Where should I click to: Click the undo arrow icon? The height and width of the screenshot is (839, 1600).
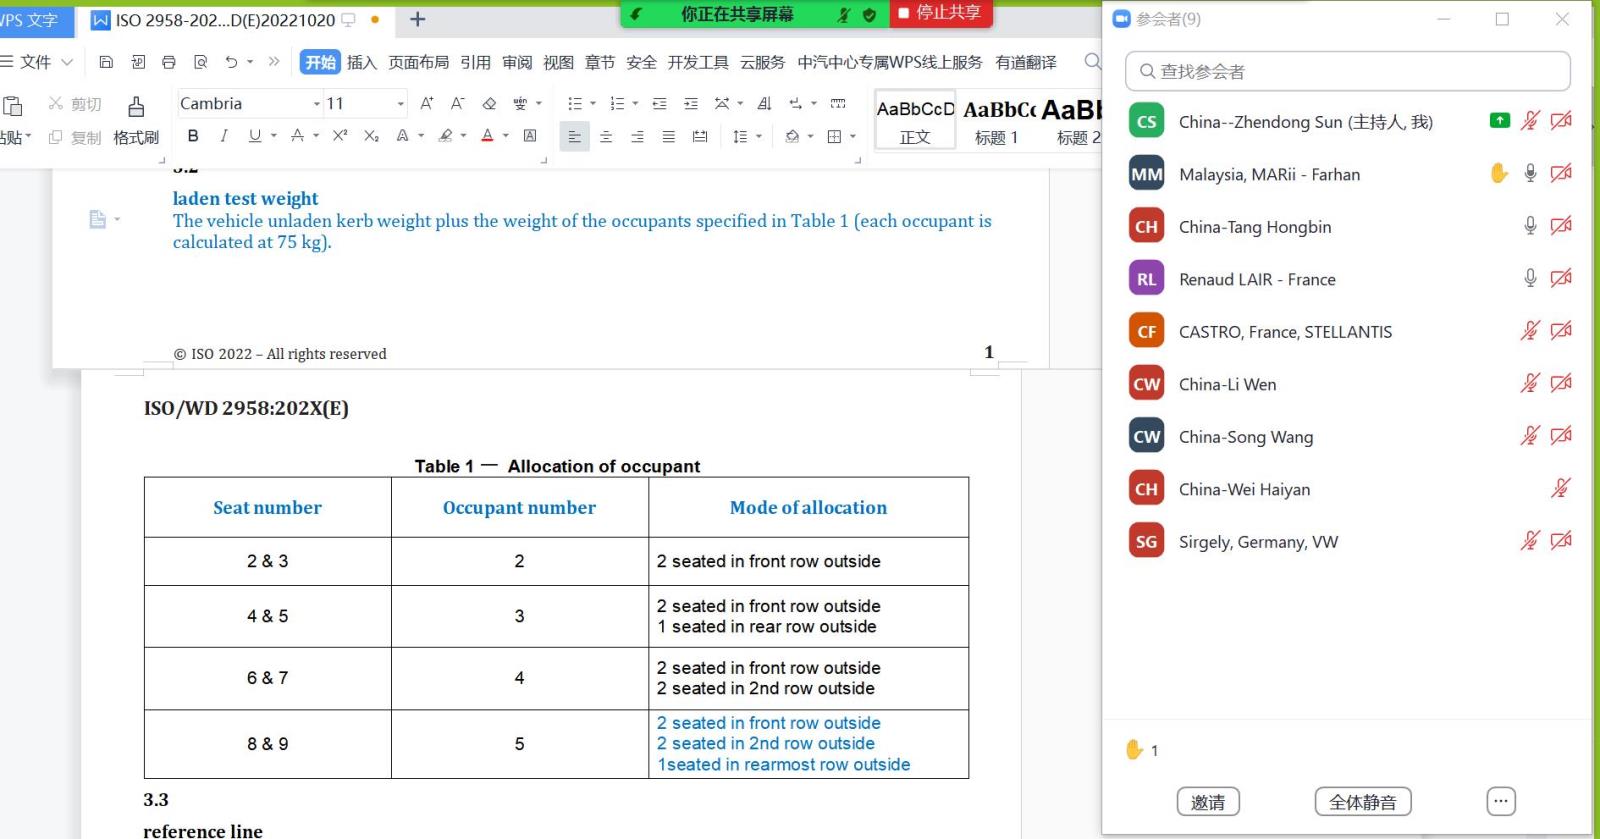click(x=231, y=62)
